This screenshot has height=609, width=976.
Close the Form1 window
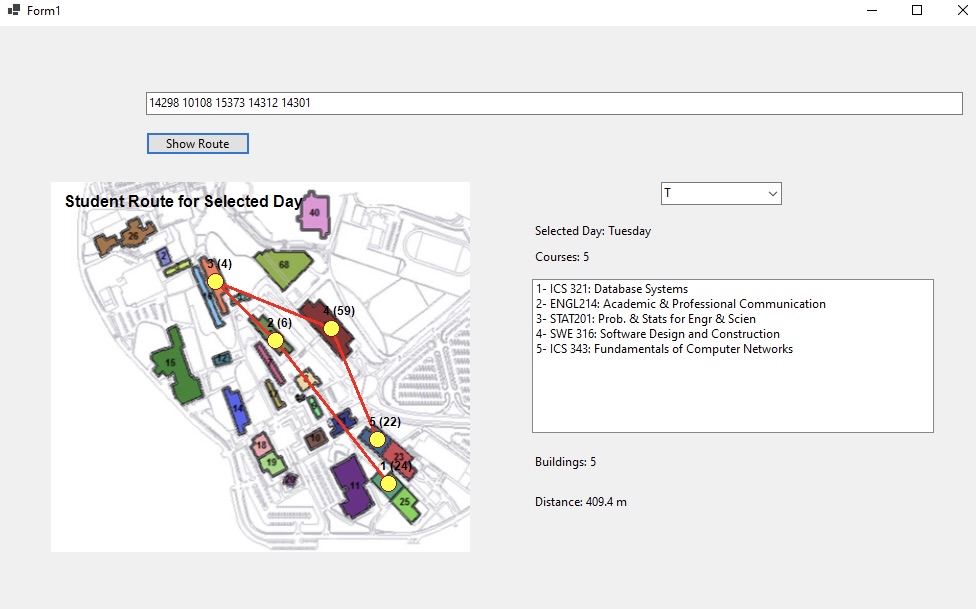coord(962,11)
